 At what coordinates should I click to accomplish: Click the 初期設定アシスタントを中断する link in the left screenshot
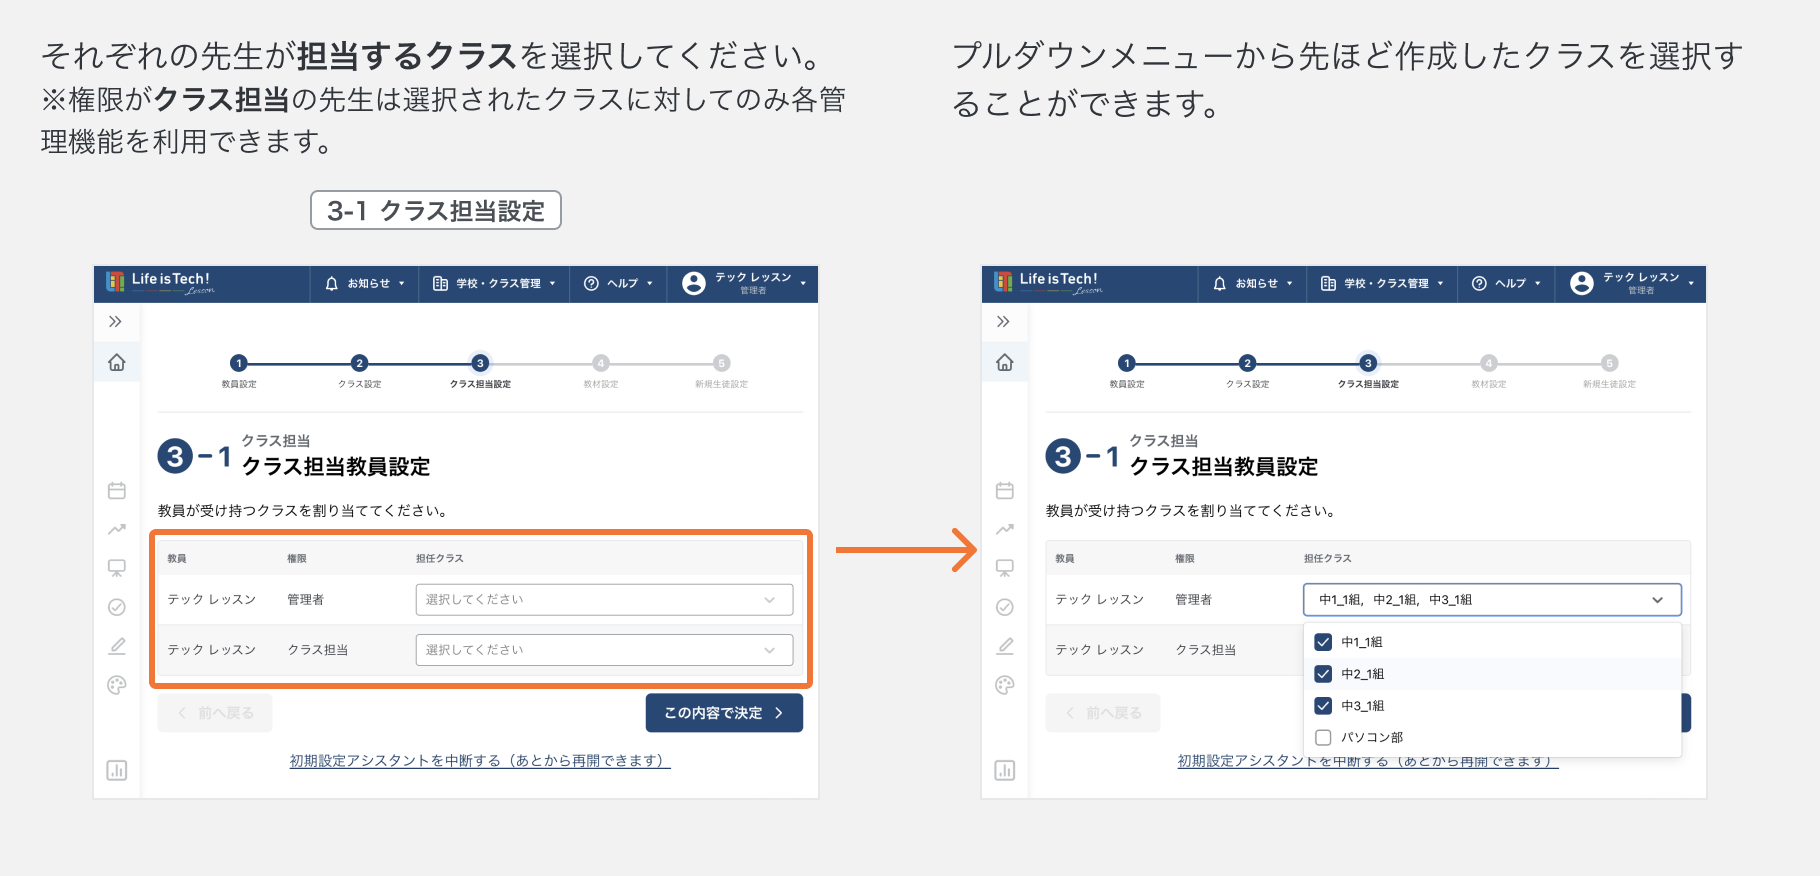(479, 761)
